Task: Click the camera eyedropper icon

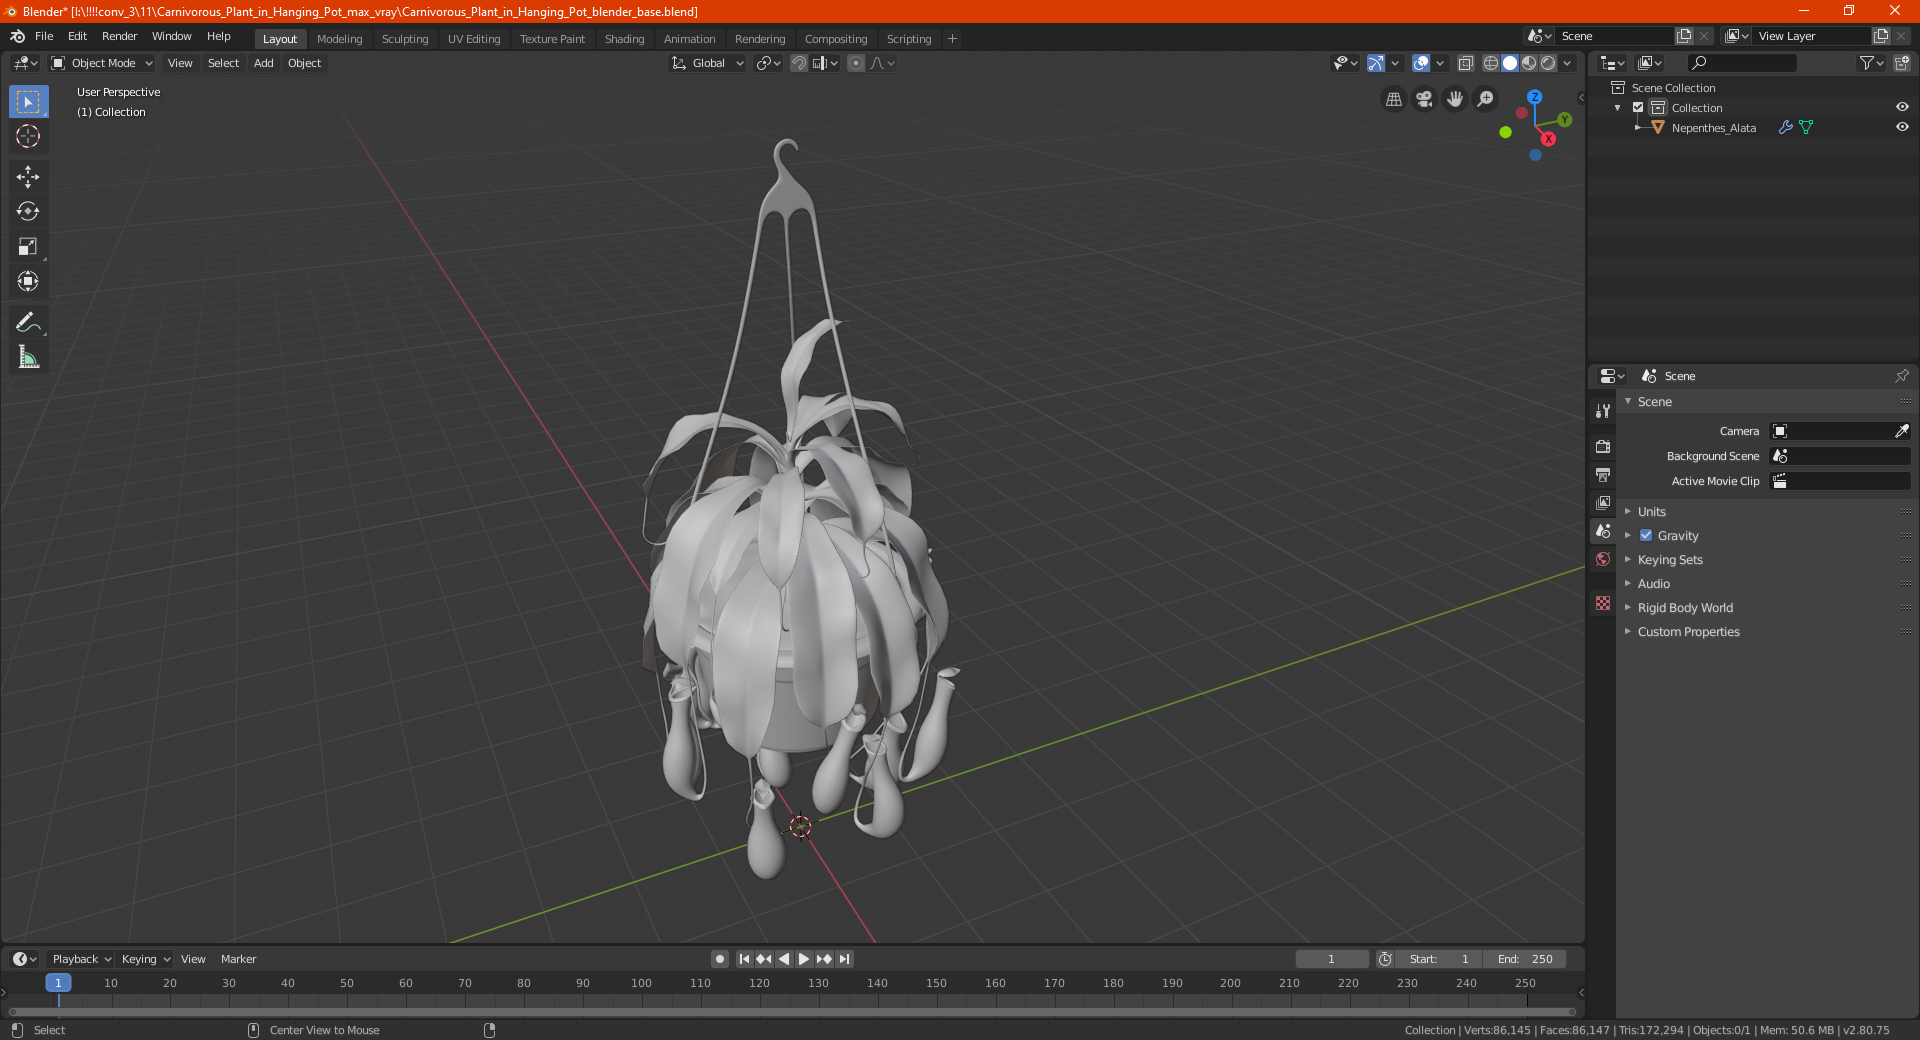Action: pyautogui.click(x=1901, y=431)
